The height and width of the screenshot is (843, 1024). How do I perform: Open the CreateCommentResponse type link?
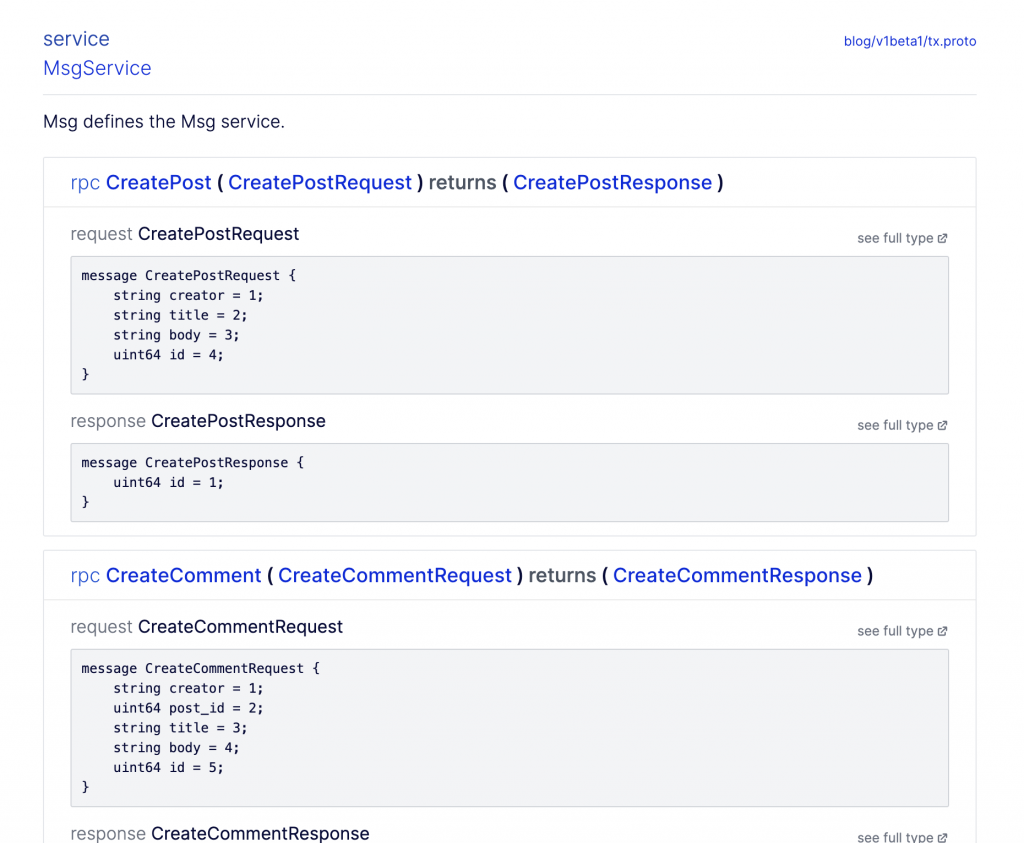[737, 575]
